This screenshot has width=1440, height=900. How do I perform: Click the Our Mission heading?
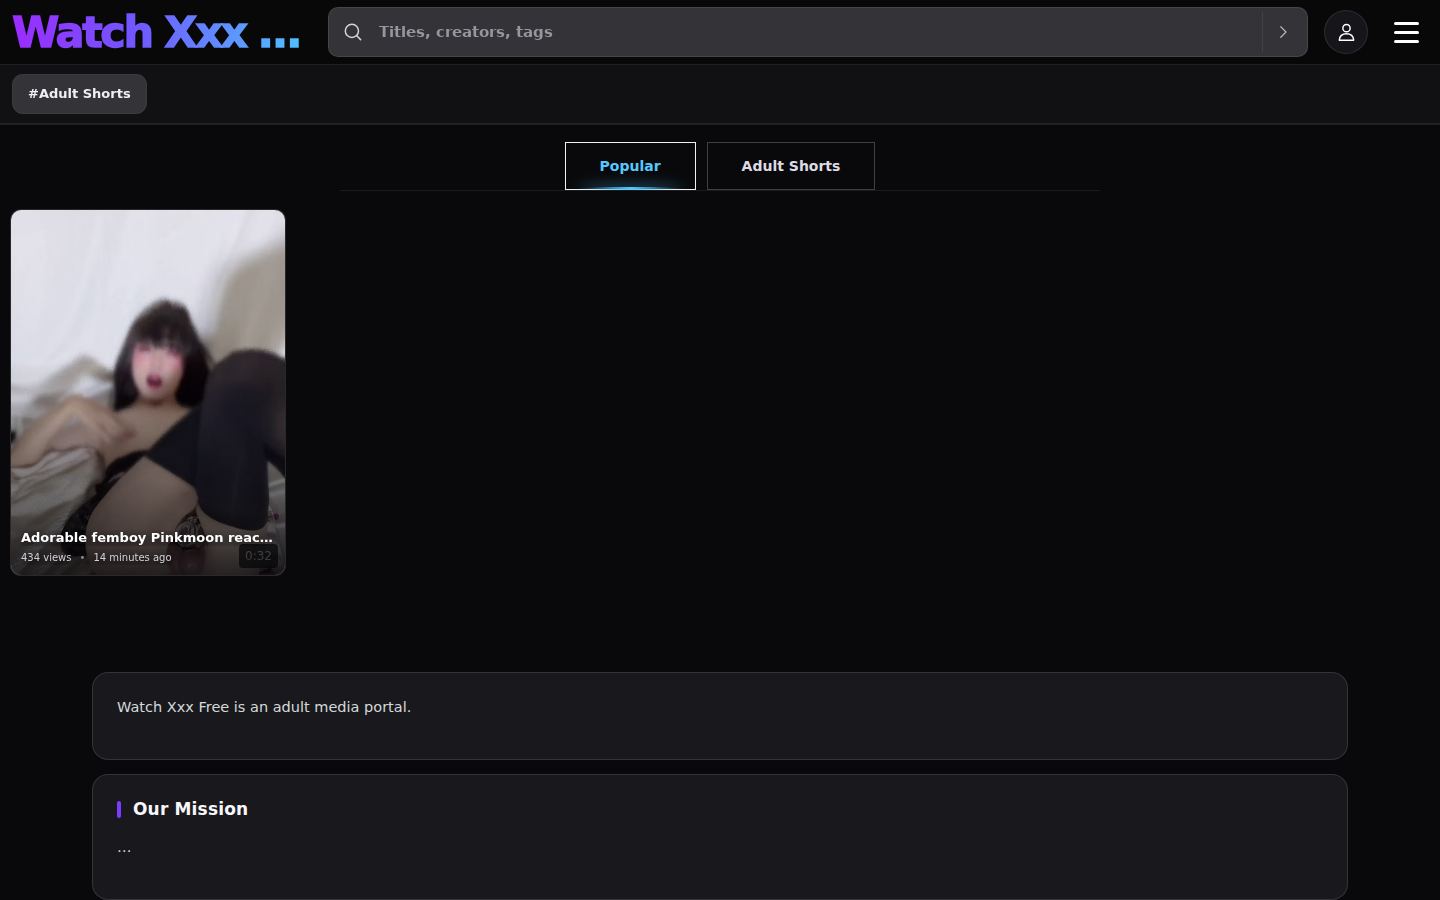190,809
